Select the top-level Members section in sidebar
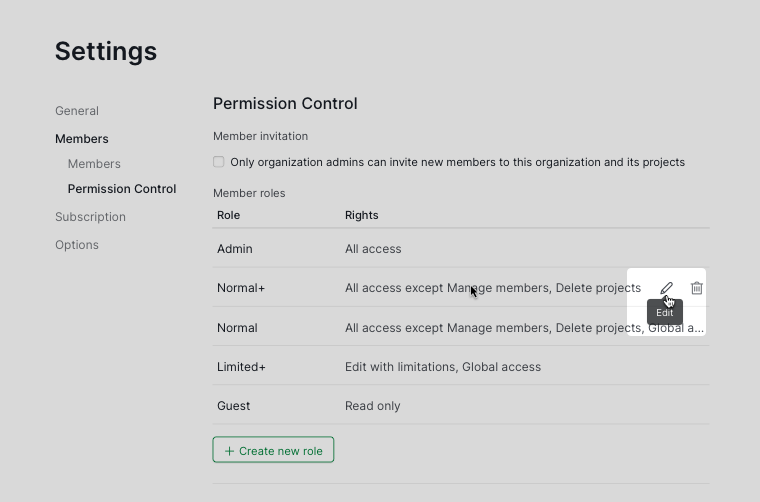Image resolution: width=760 pixels, height=502 pixels. coord(82,139)
